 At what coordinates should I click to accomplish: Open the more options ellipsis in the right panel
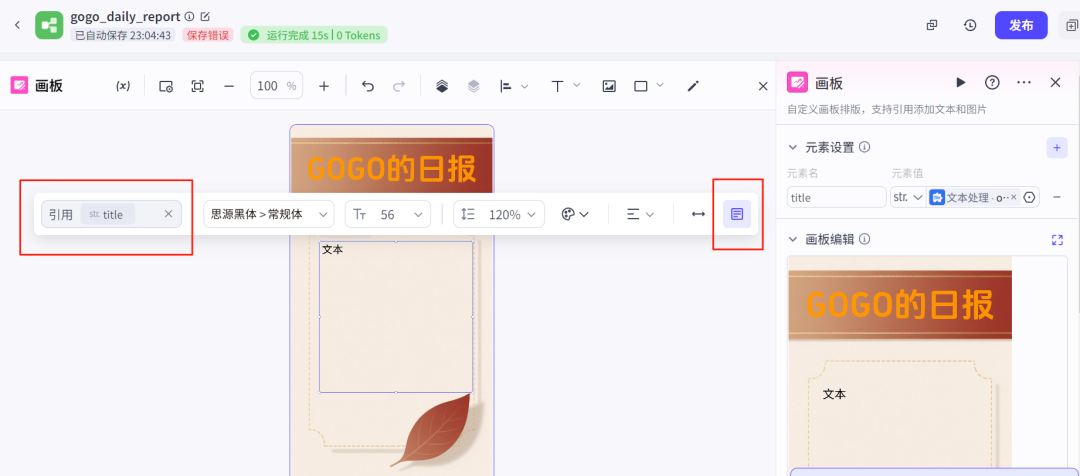point(1024,83)
